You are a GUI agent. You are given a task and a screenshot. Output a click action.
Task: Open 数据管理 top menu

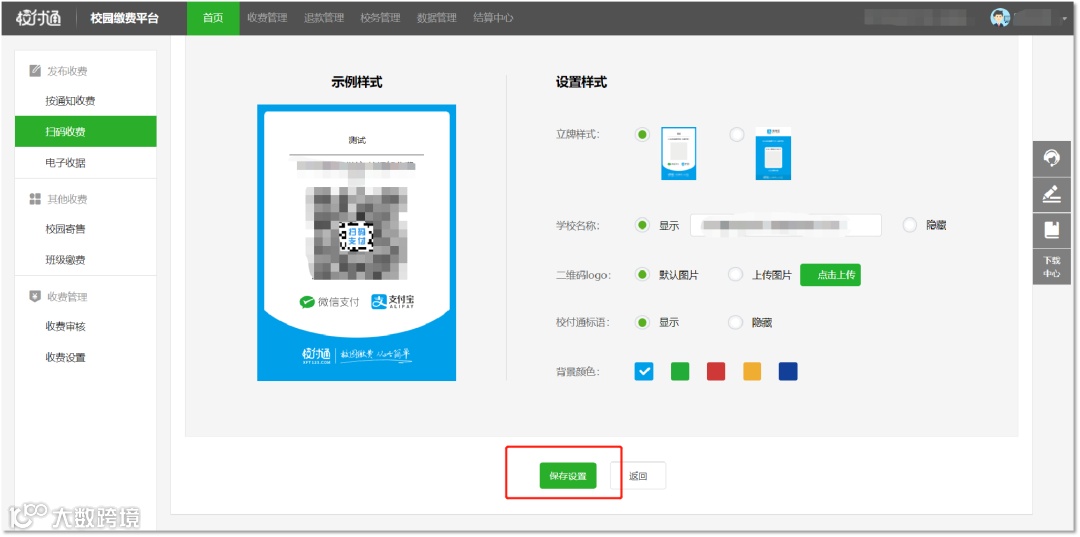[437, 18]
